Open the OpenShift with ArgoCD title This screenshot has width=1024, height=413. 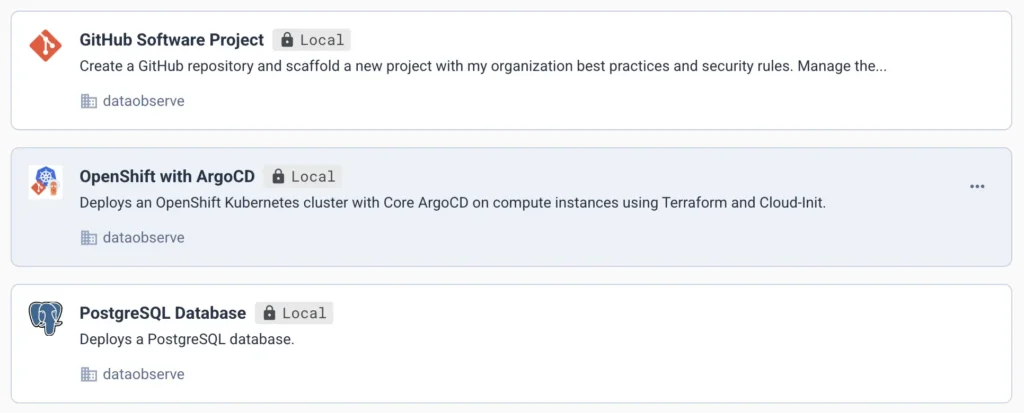tap(167, 177)
